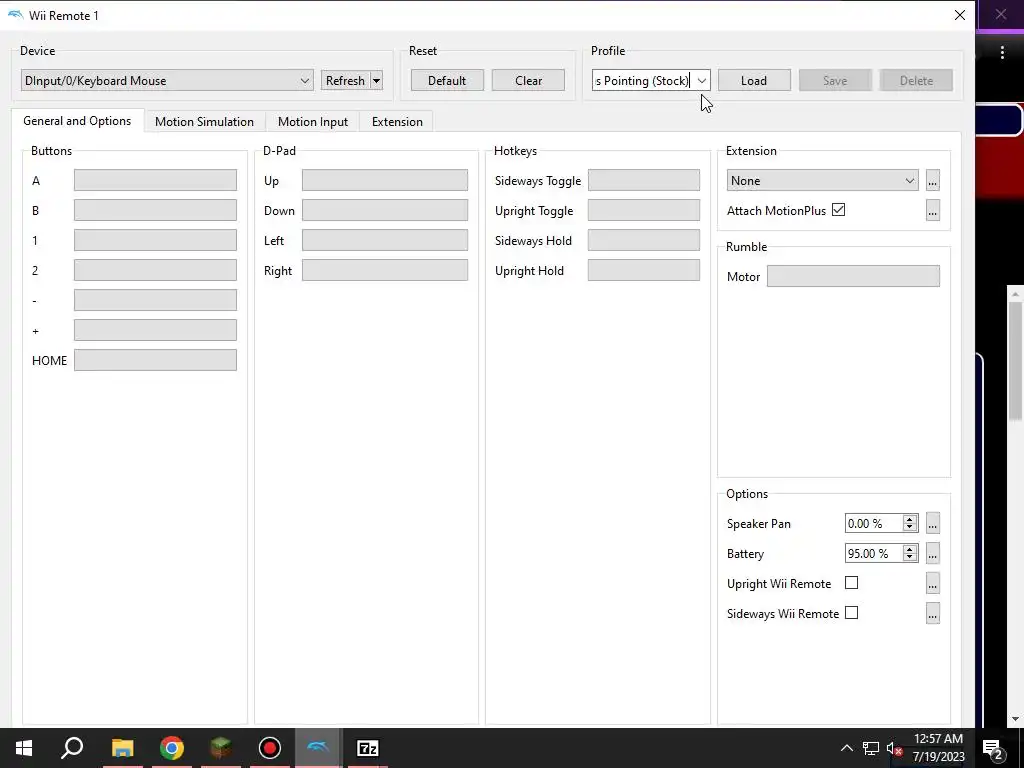Screen dimensions: 1024x768
Task: Click the Refresh button
Action: tap(345, 80)
